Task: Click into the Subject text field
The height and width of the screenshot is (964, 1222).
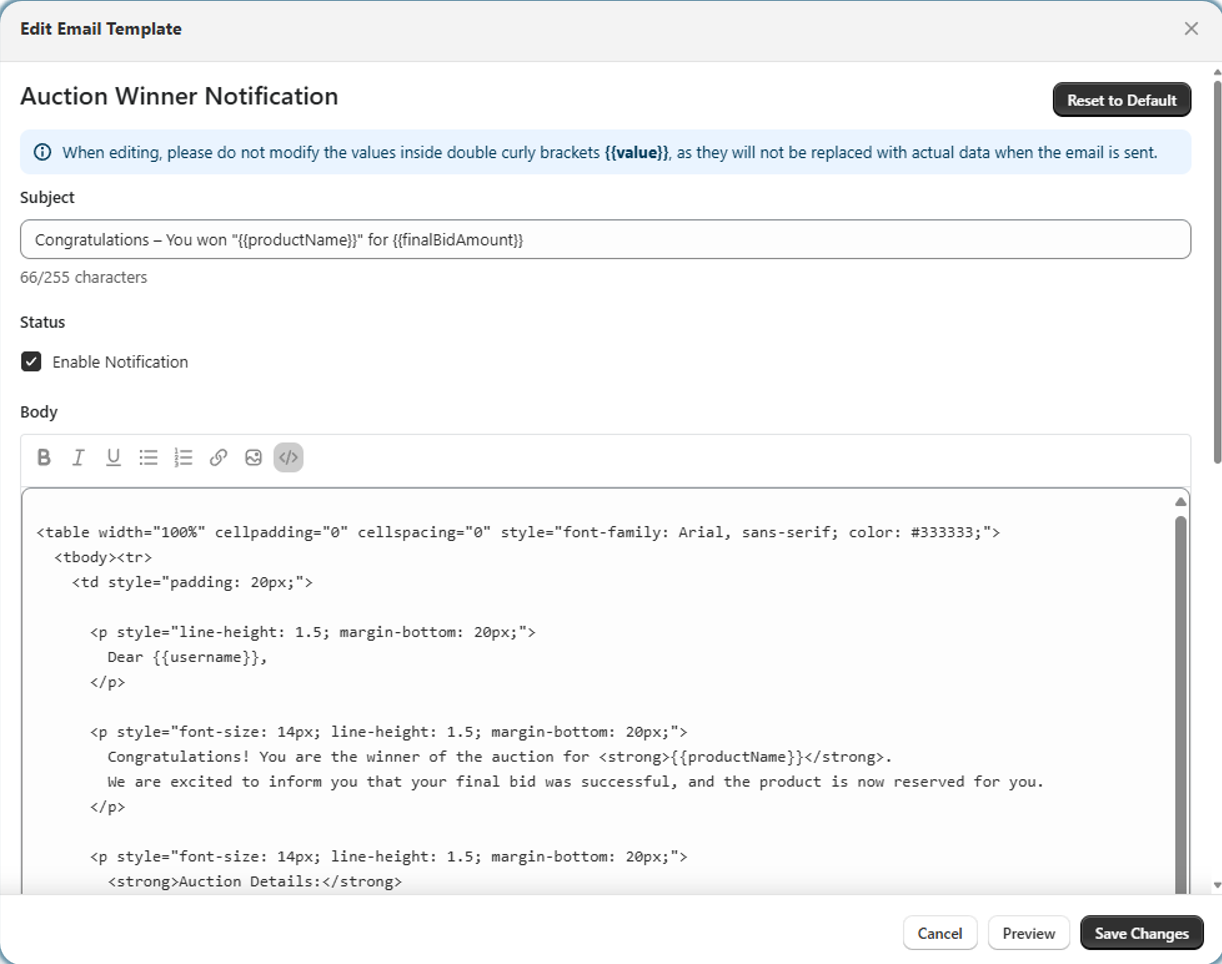Action: point(605,240)
